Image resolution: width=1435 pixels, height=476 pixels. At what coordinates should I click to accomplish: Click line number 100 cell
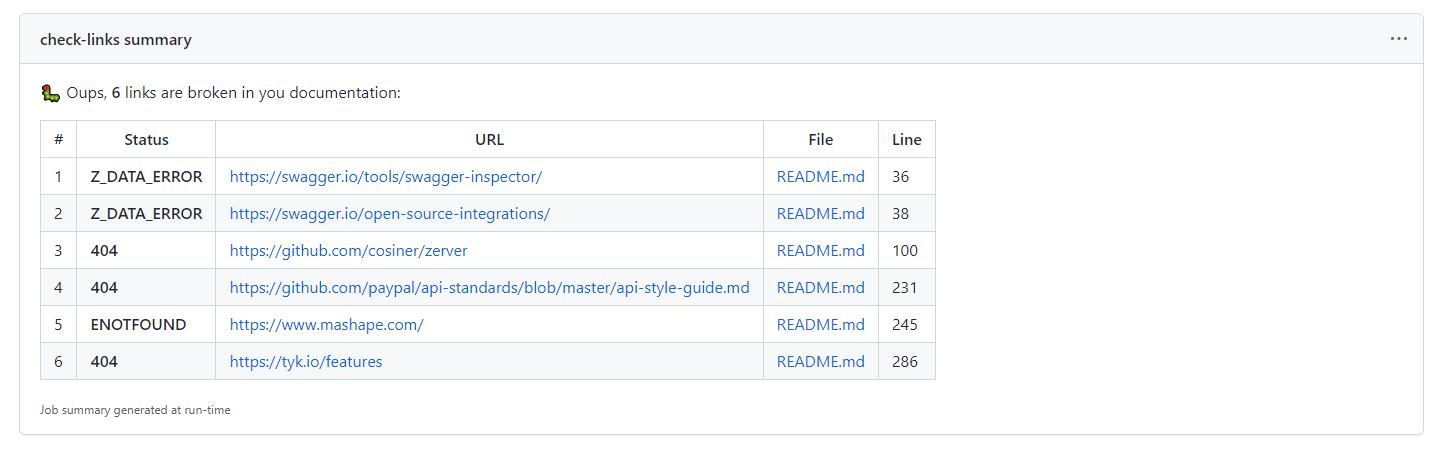point(905,251)
